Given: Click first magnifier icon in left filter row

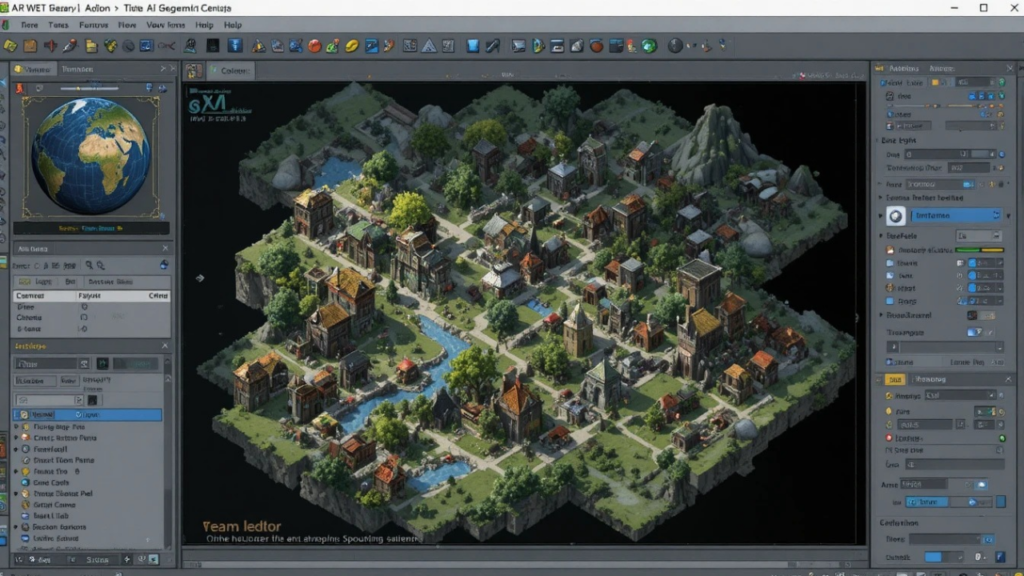Looking at the screenshot, I should pos(89,265).
